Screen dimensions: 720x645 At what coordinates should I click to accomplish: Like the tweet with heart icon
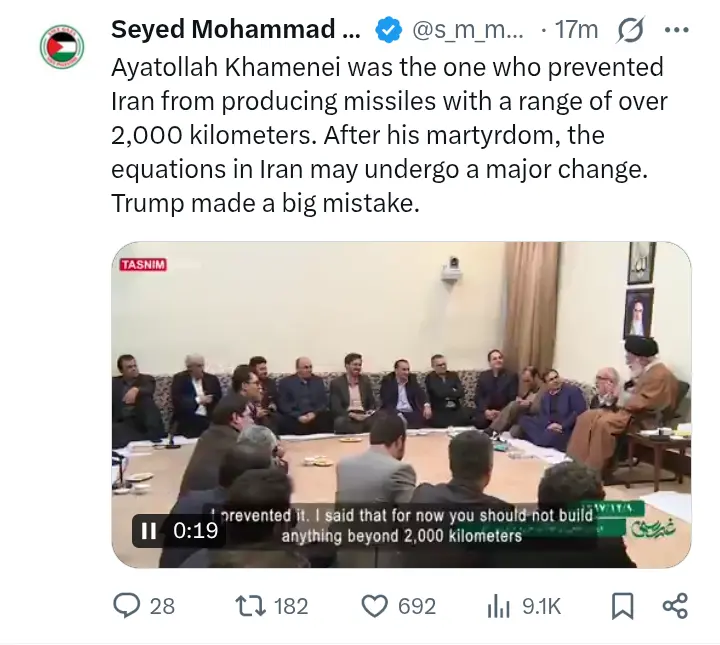click(x=374, y=605)
